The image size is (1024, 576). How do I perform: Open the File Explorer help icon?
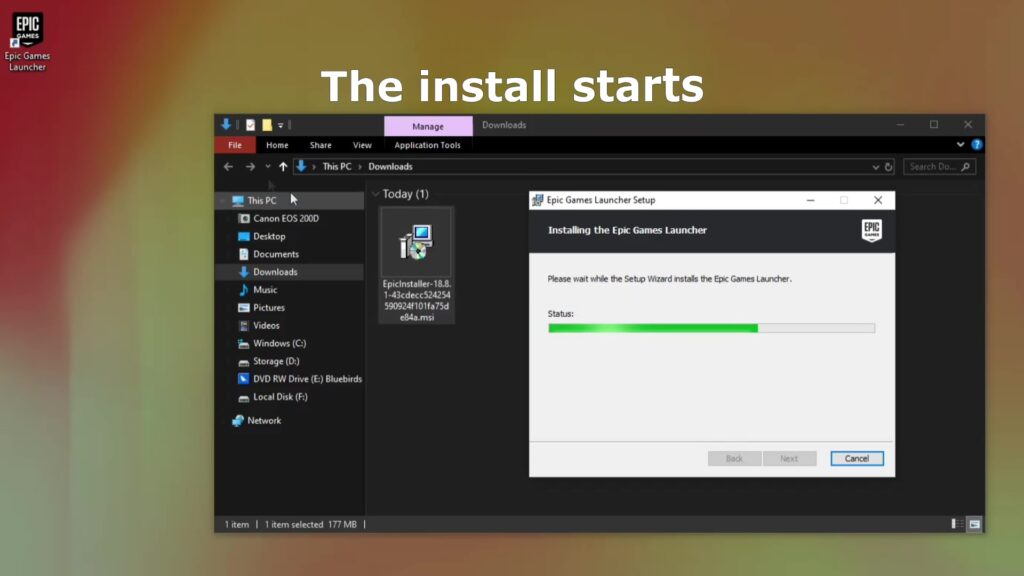tap(976, 144)
